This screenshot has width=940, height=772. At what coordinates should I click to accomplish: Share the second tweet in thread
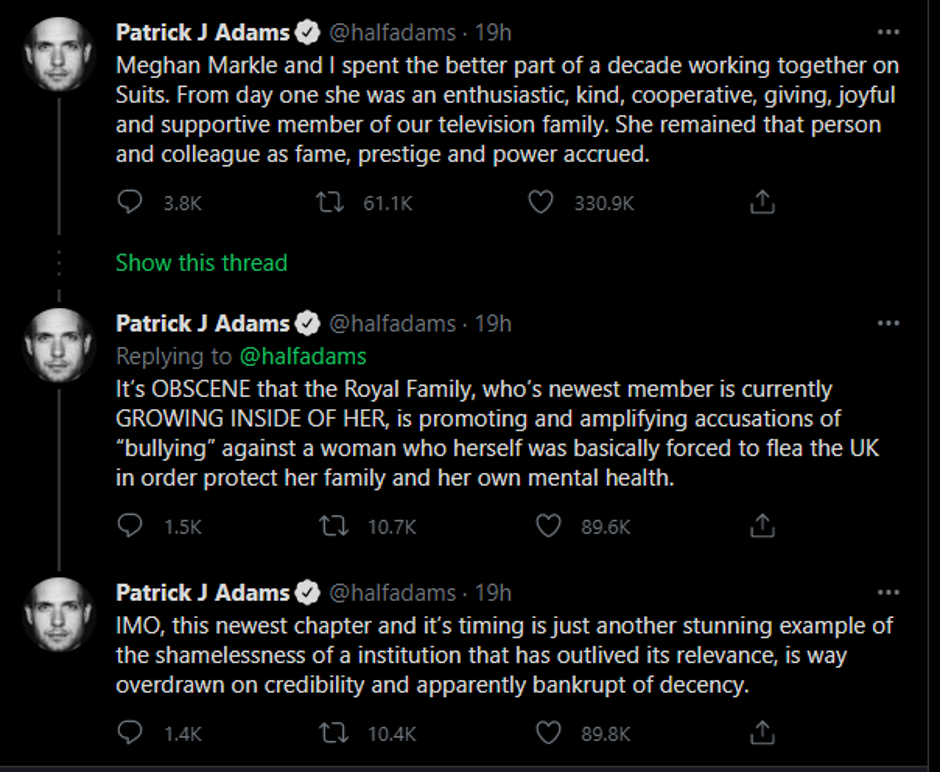762,526
